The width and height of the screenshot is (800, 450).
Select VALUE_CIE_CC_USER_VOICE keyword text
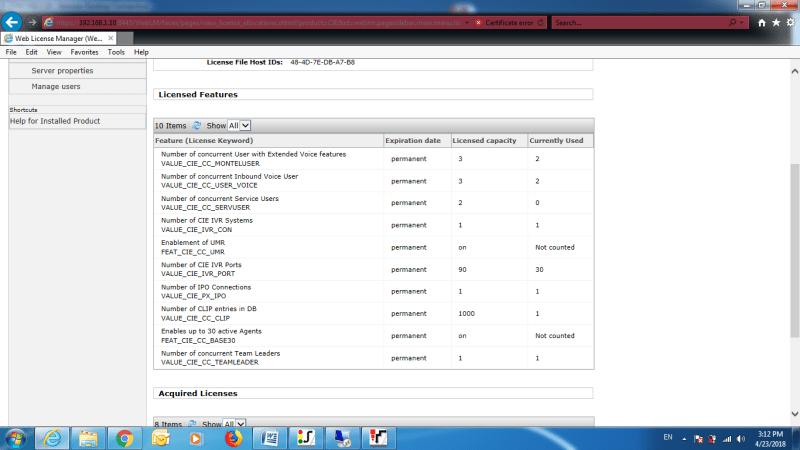[209, 185]
